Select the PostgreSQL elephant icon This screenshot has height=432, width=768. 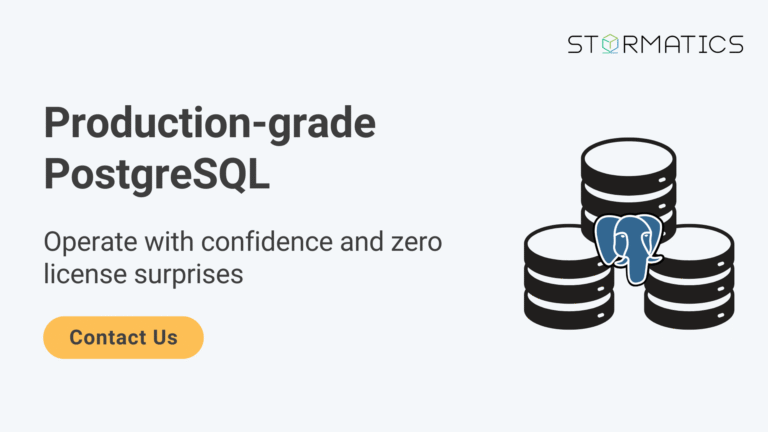(628, 245)
